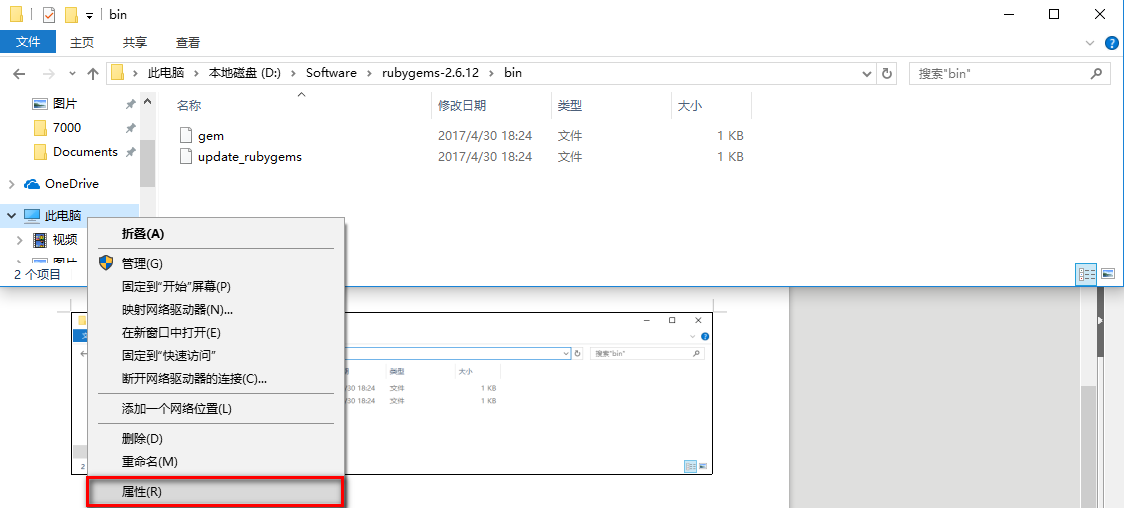
Task: Switch to the 查看 ribbon tab
Action: (188, 42)
